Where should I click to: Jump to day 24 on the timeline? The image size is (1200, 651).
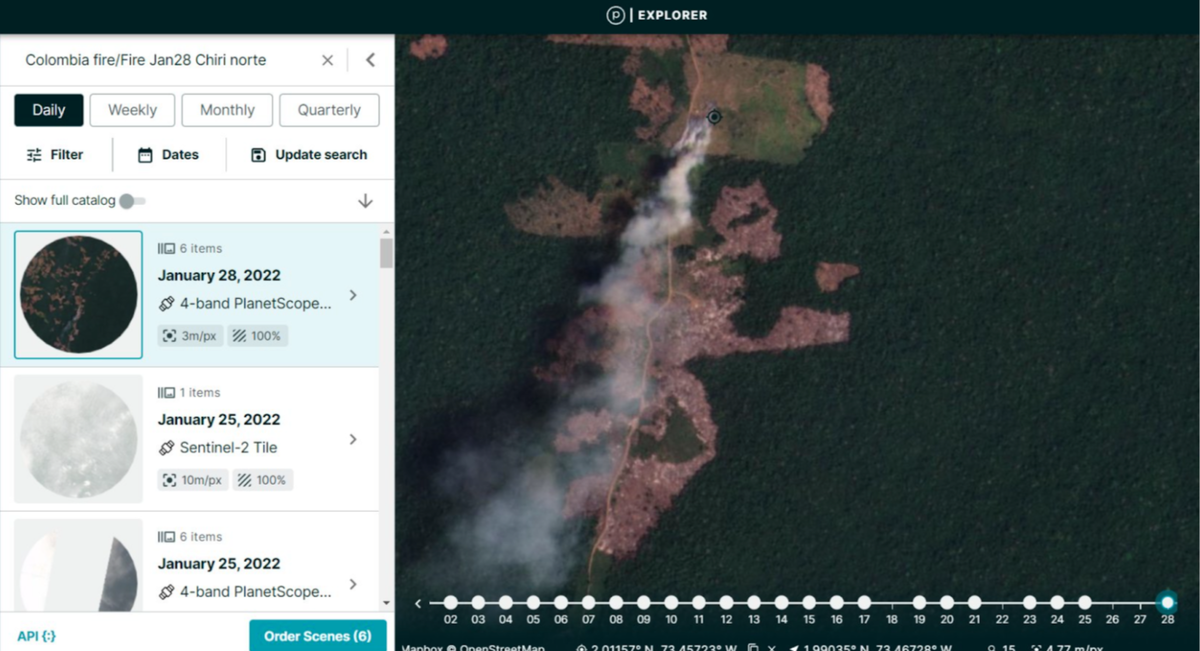tap(1057, 603)
